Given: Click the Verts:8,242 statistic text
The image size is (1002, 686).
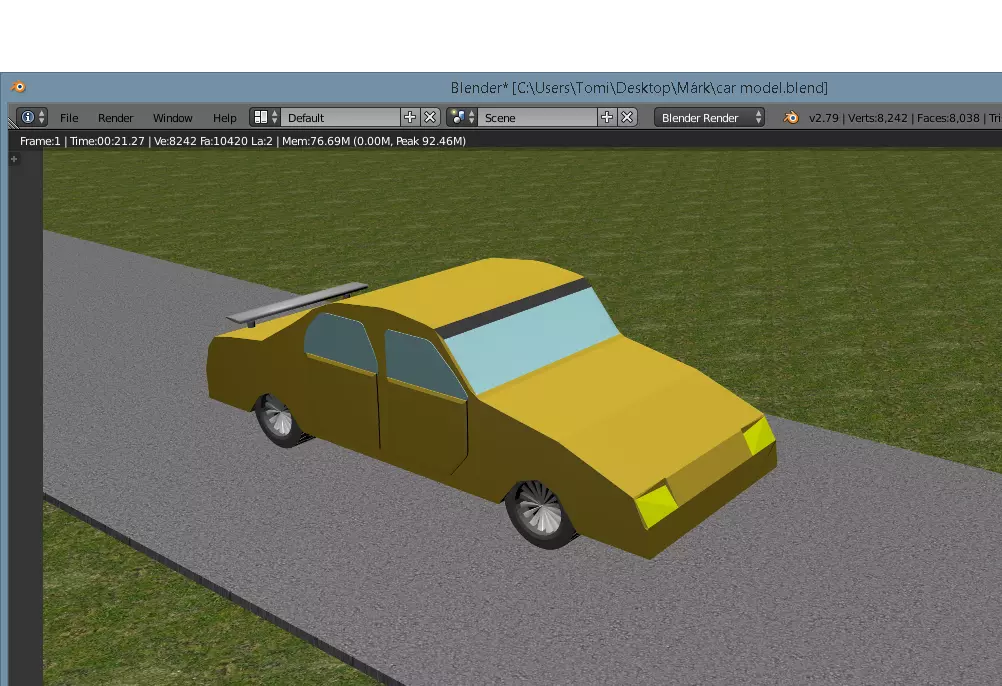Looking at the screenshot, I should 877,118.
